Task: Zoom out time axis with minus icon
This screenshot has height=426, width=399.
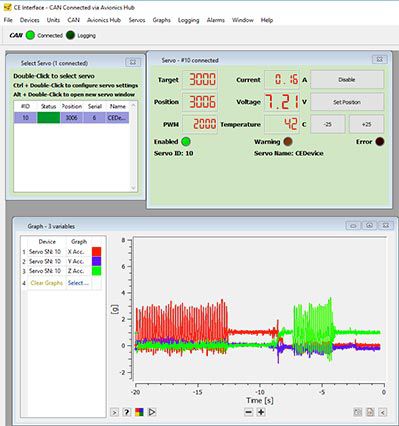Action: pos(249,412)
